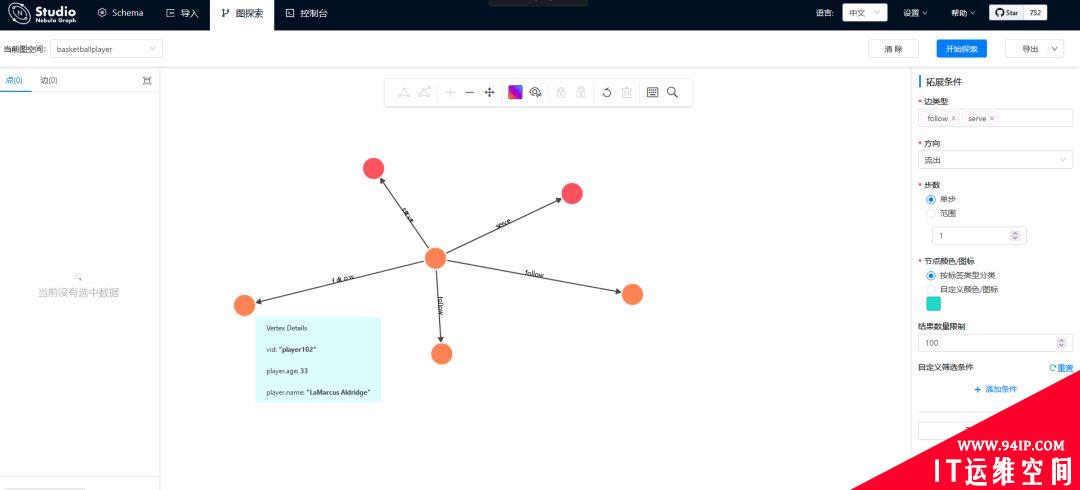Switch to the 图探索 tab
The image size is (1080, 490).
pyautogui.click(x=242, y=13)
